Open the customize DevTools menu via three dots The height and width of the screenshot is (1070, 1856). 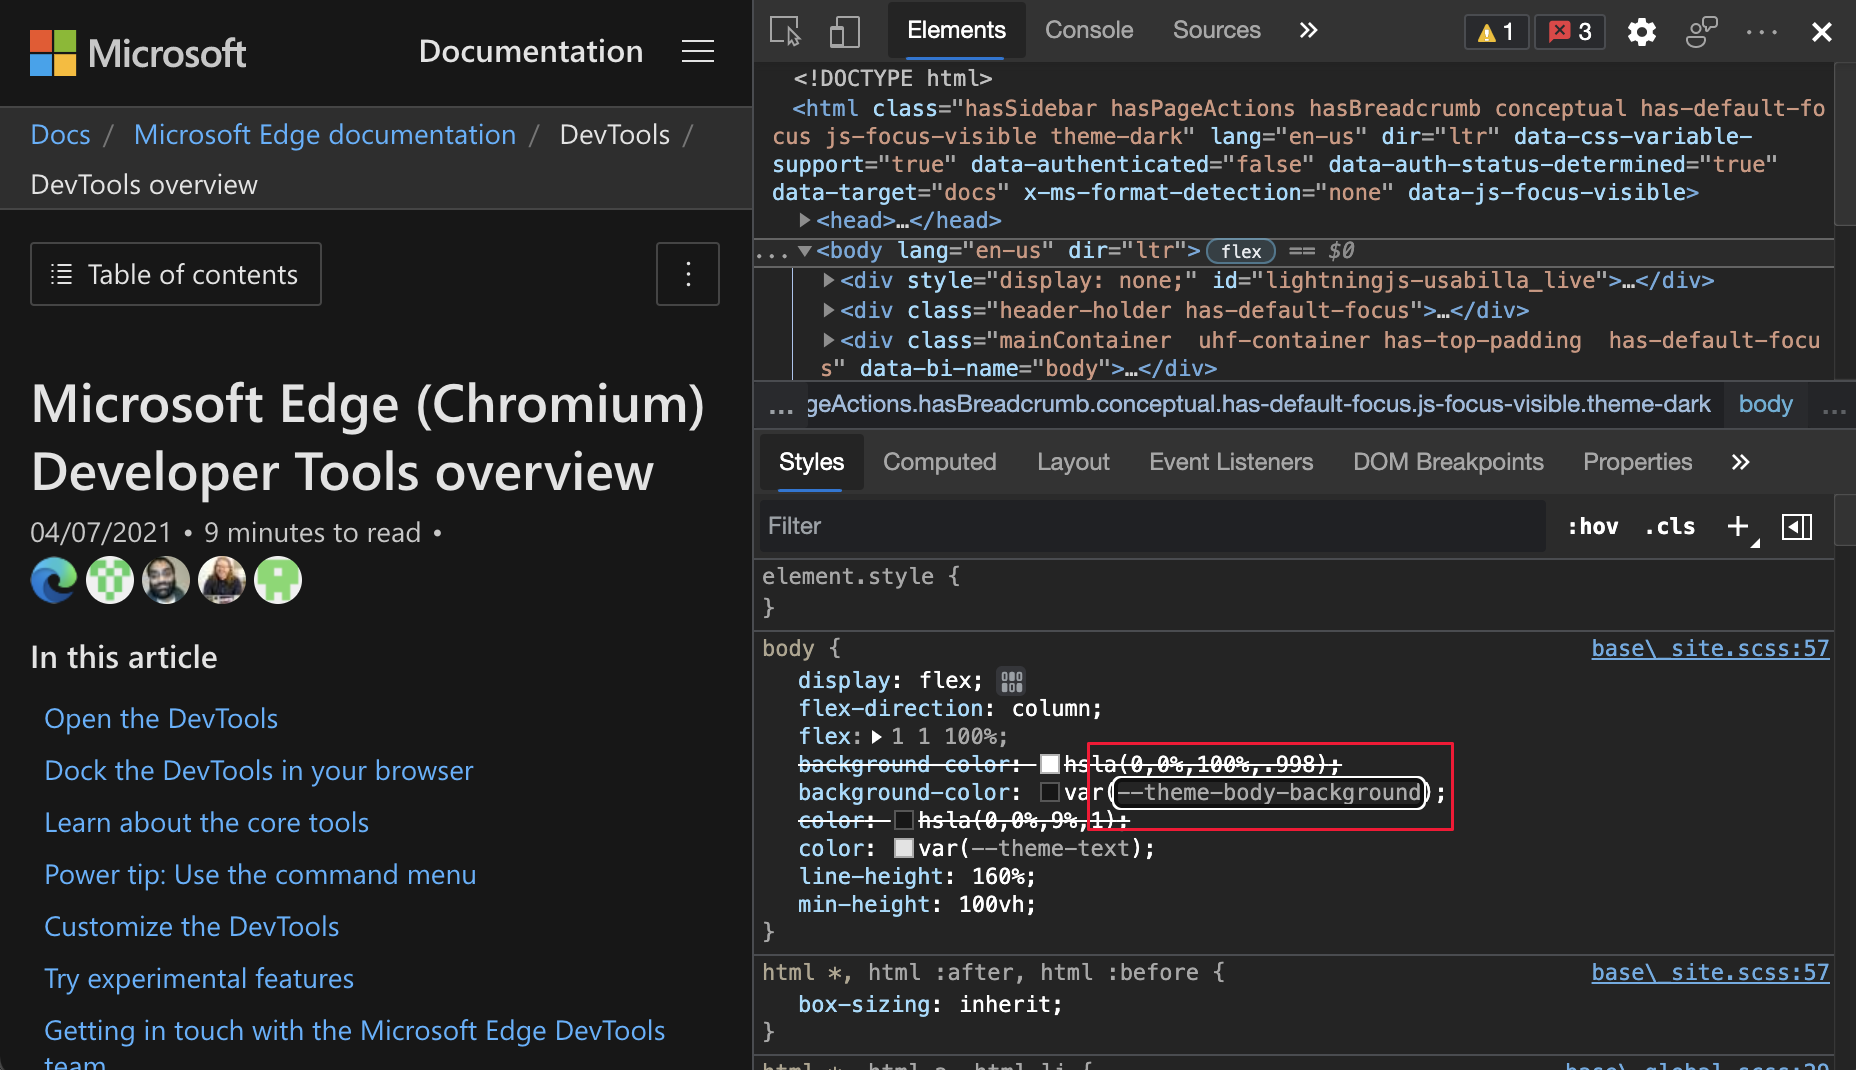pos(1760,31)
